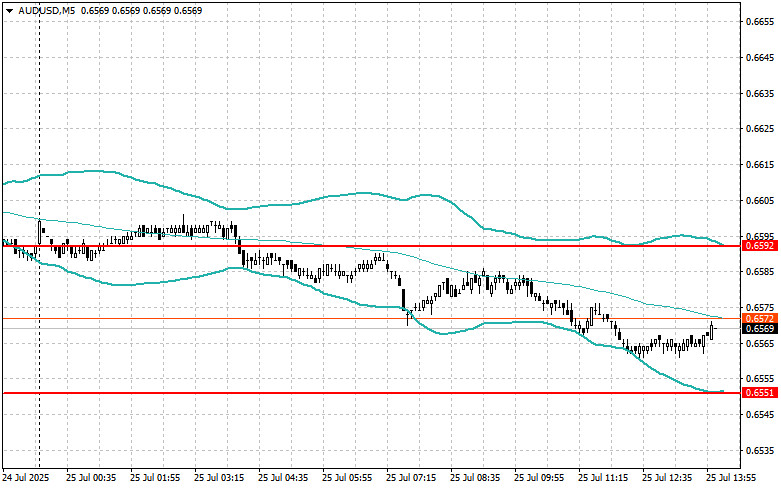Click the 25 Jul 11:15 time label
The width and height of the screenshot is (781, 489).
point(603,478)
